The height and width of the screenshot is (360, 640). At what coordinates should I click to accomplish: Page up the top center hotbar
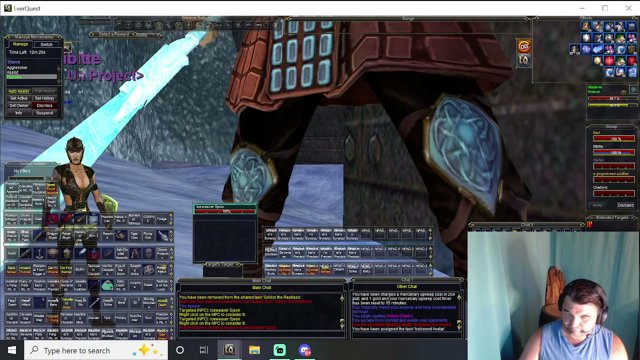point(430,231)
